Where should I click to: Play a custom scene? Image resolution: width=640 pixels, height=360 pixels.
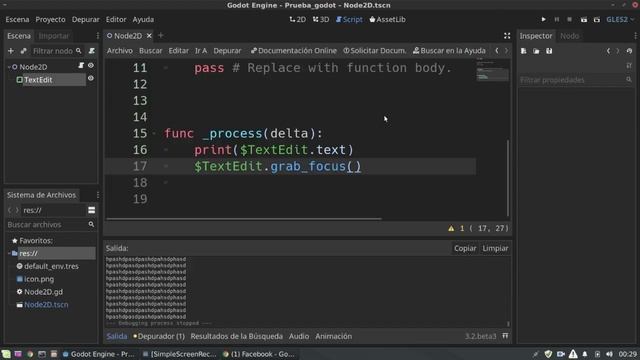coord(597,19)
